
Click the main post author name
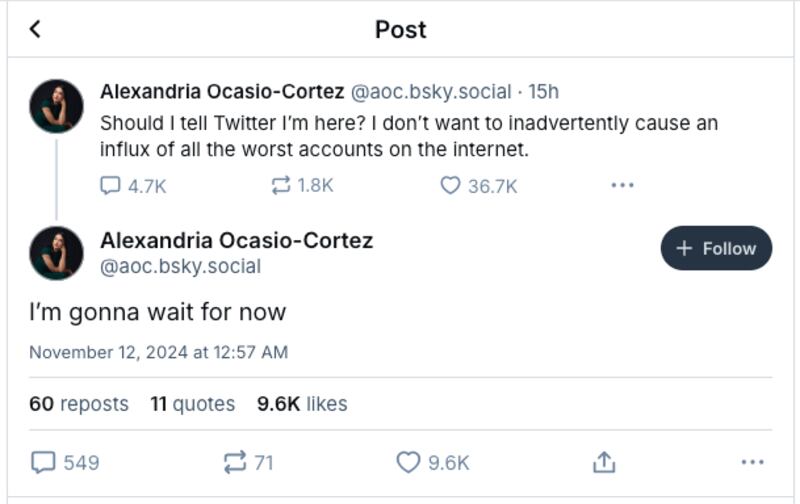coord(236,240)
